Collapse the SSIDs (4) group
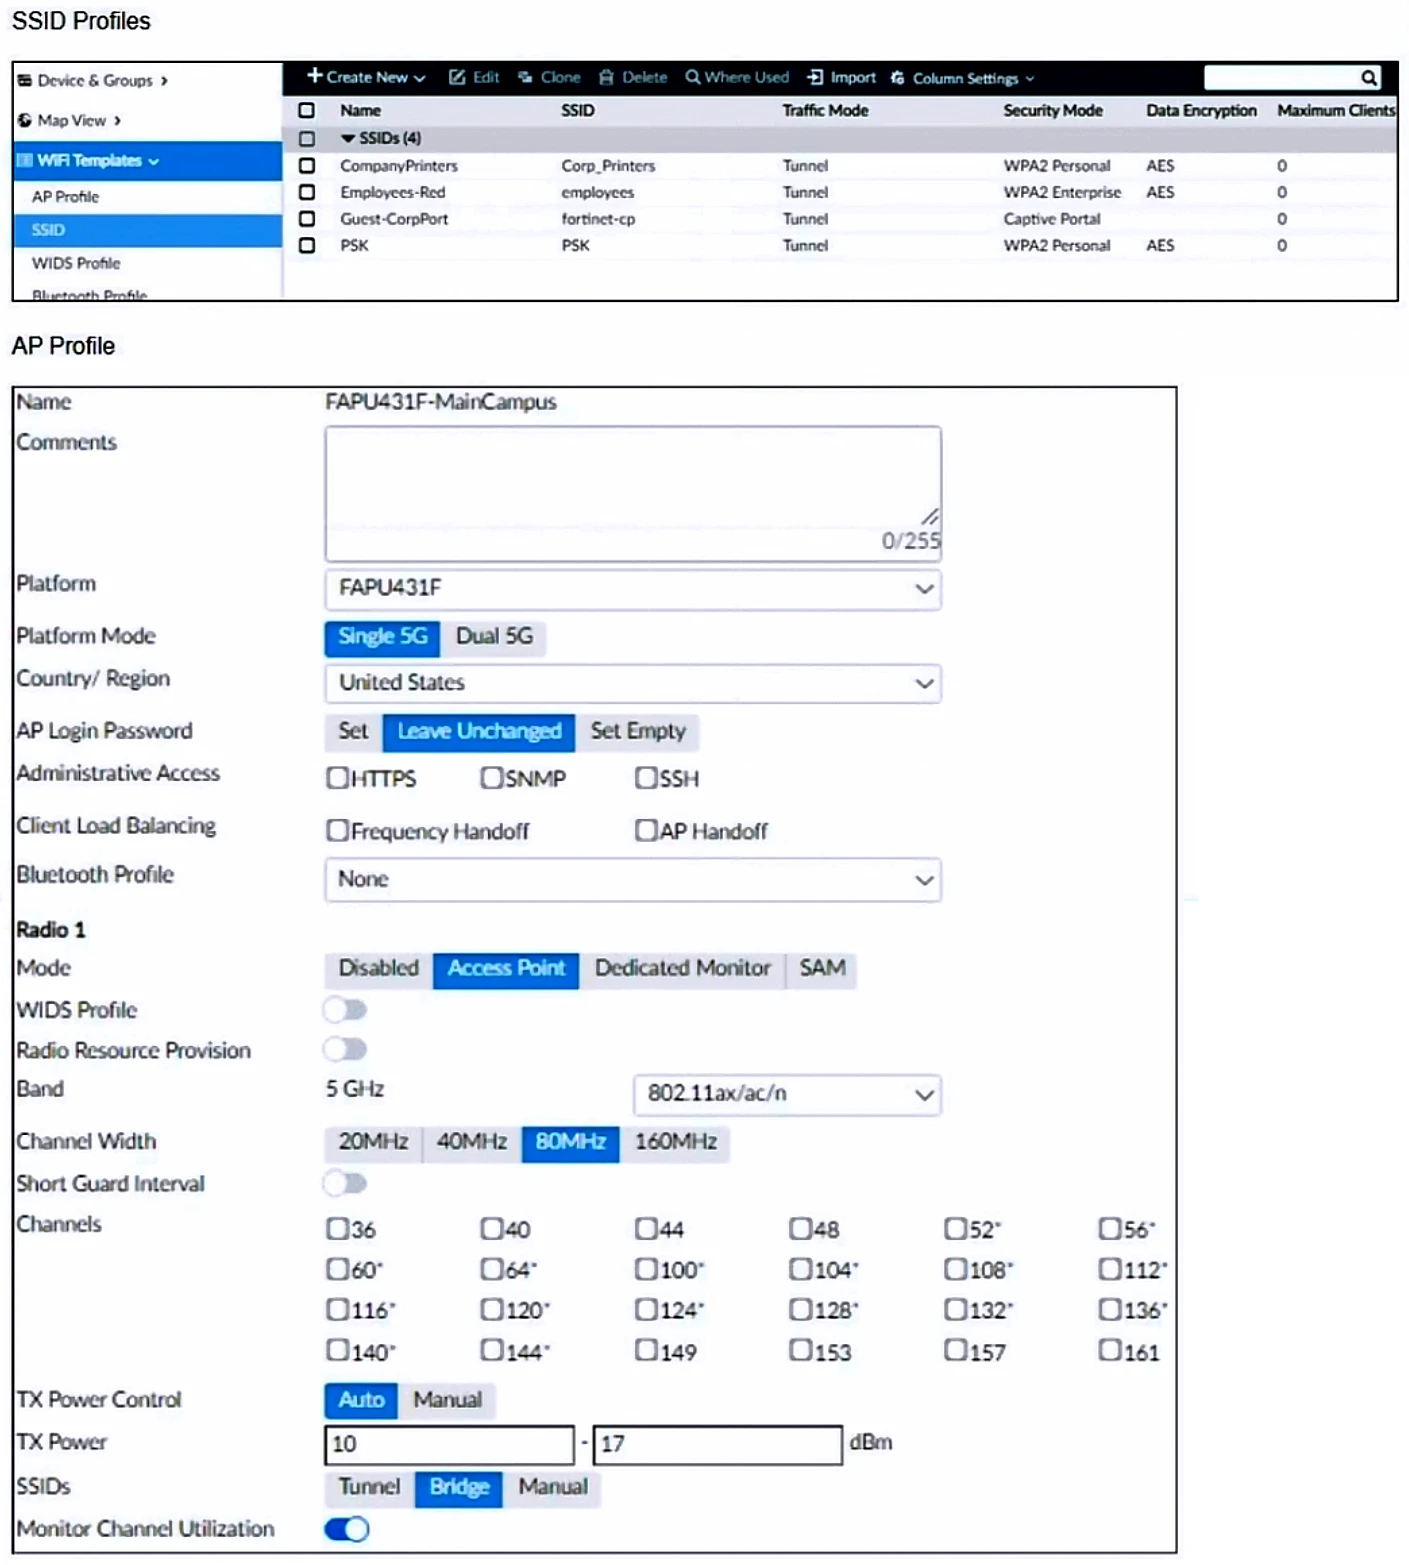Screen dimensions: 1409x1565 pyautogui.click(x=348, y=138)
